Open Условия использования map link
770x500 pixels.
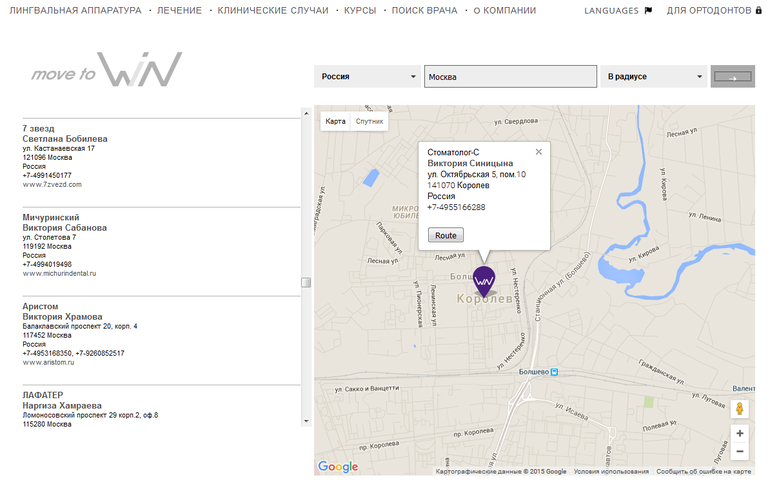click(x=611, y=472)
